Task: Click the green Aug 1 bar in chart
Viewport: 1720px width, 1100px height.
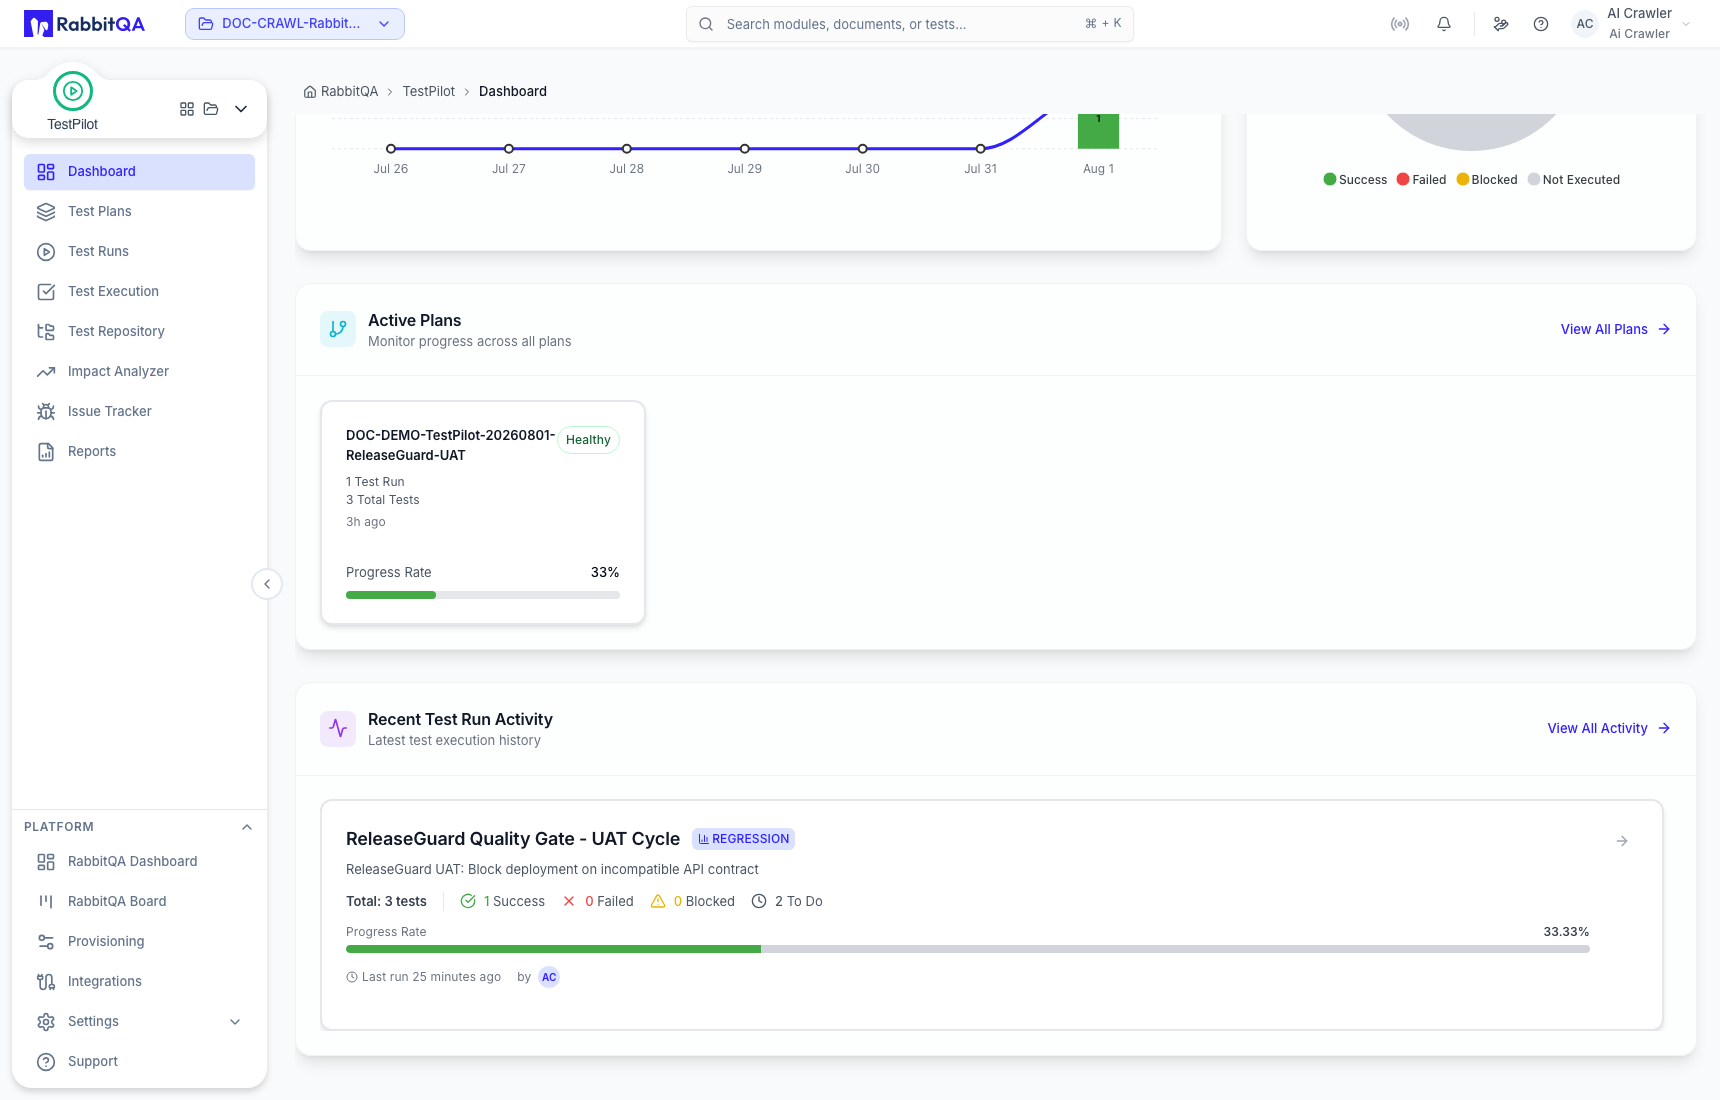Action: click(1098, 131)
